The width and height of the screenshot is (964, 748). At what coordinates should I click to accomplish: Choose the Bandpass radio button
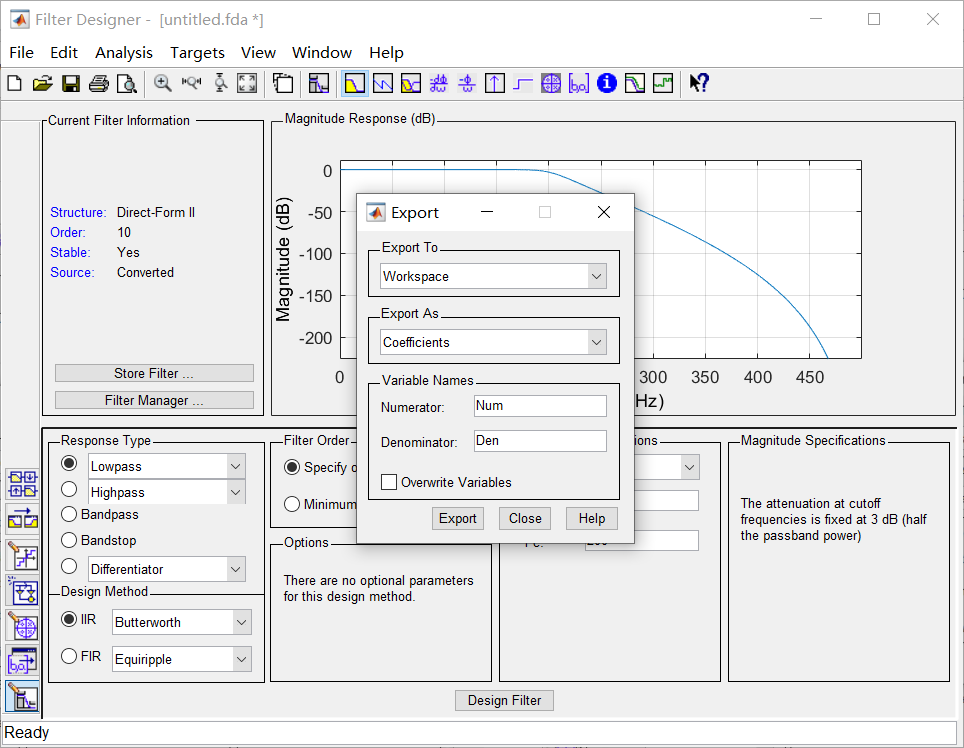(69, 514)
